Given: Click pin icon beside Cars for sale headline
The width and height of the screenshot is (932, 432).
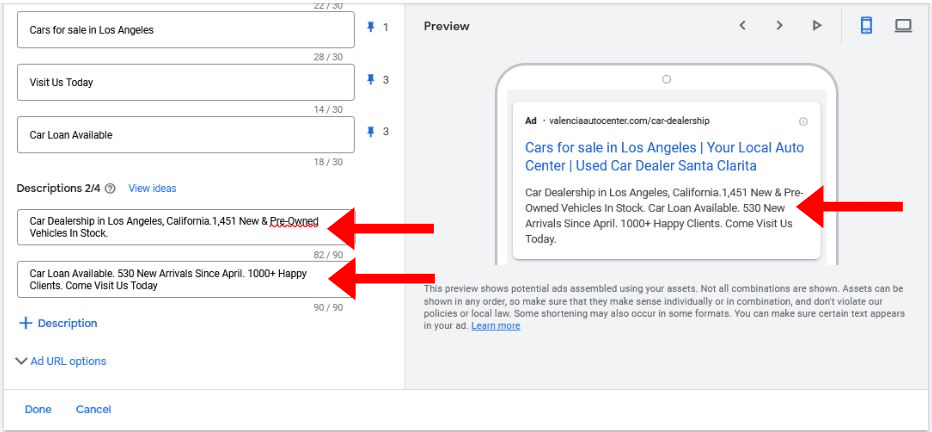Looking at the screenshot, I should [371, 29].
